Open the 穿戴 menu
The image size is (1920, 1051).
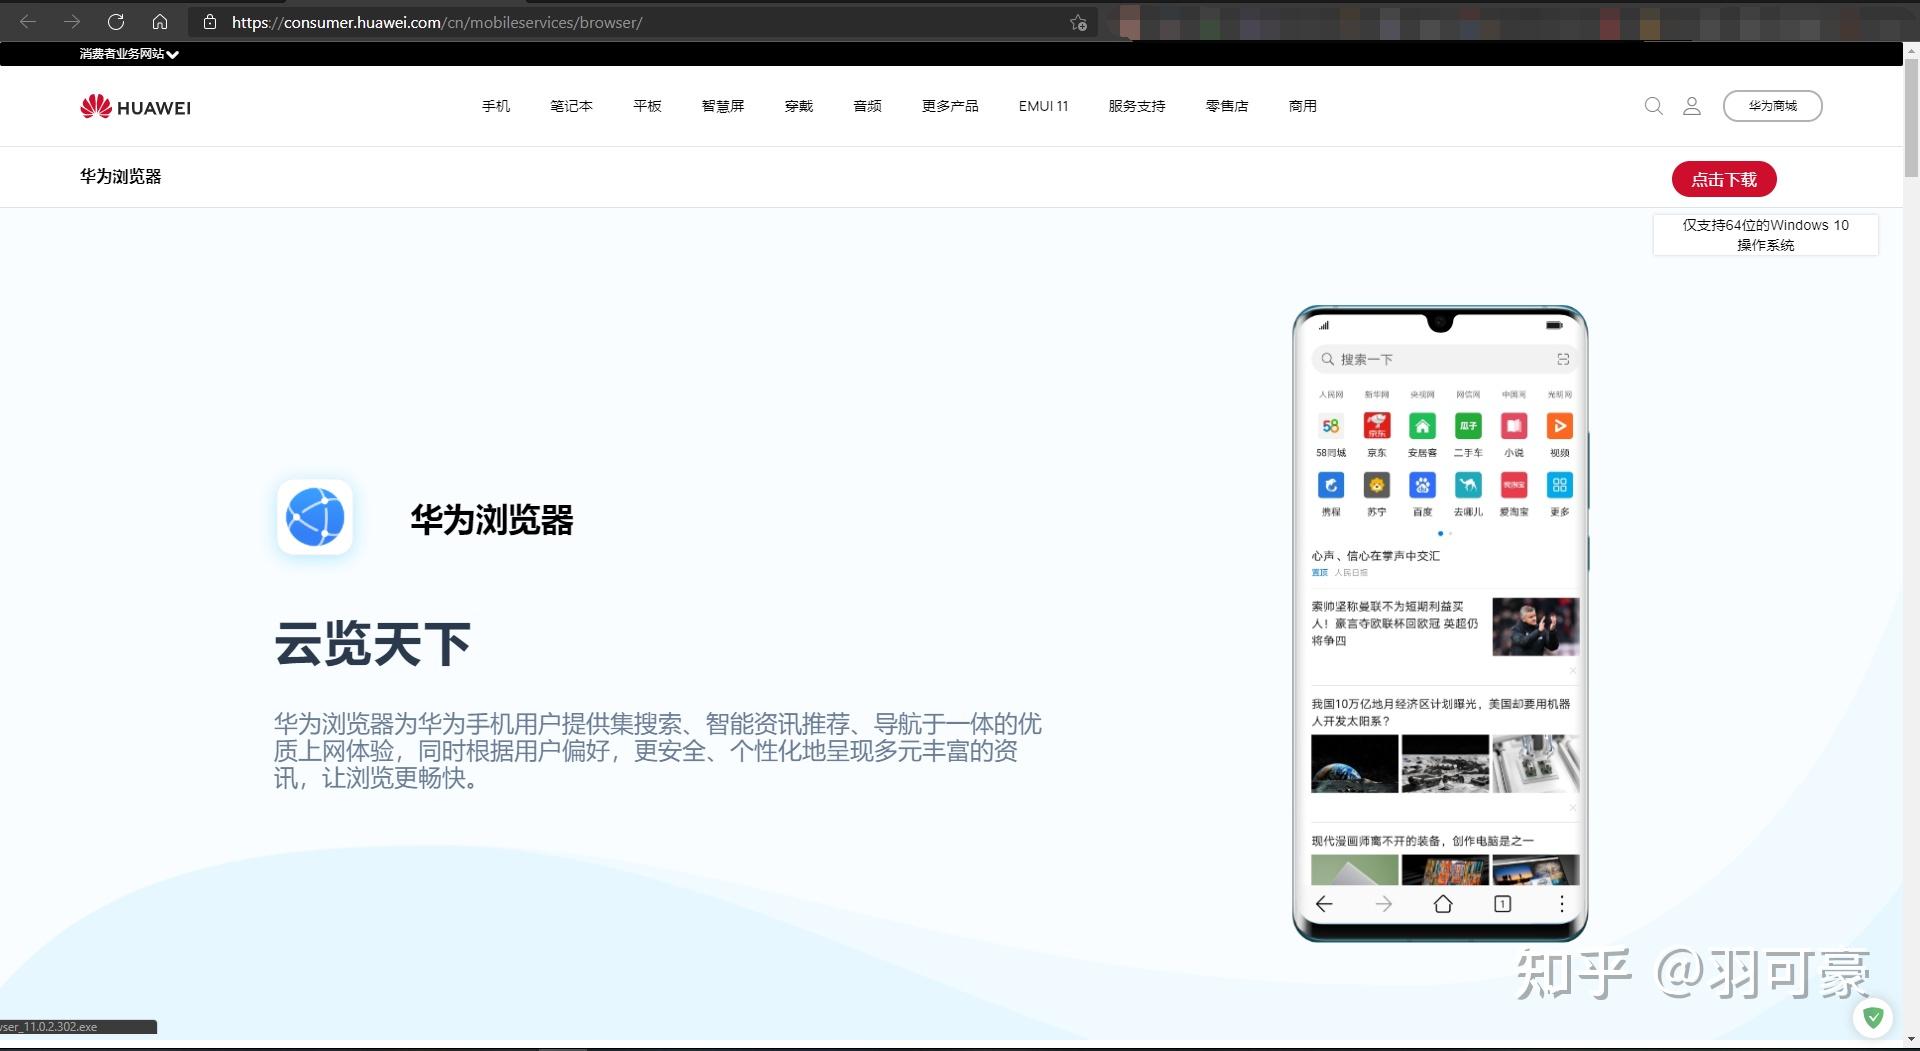pyautogui.click(x=799, y=106)
